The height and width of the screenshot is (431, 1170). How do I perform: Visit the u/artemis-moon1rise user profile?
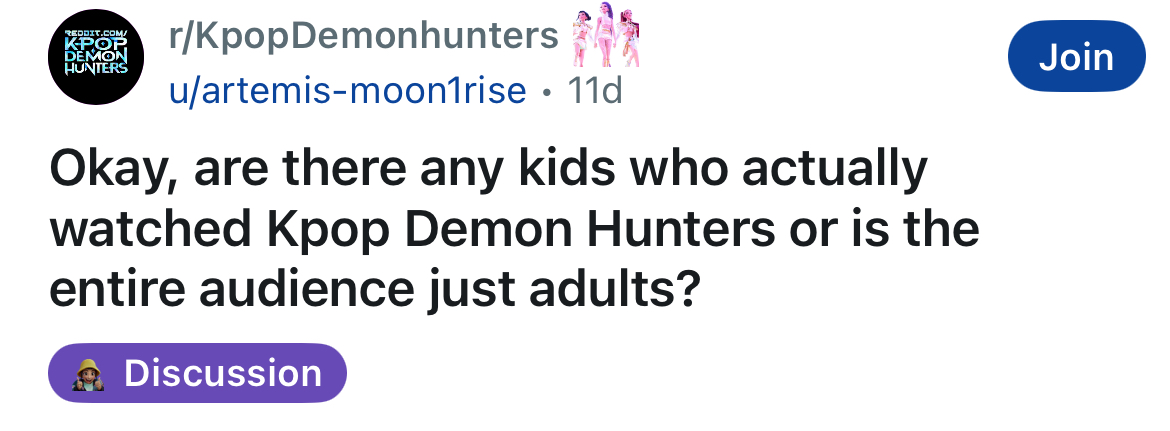click(348, 91)
